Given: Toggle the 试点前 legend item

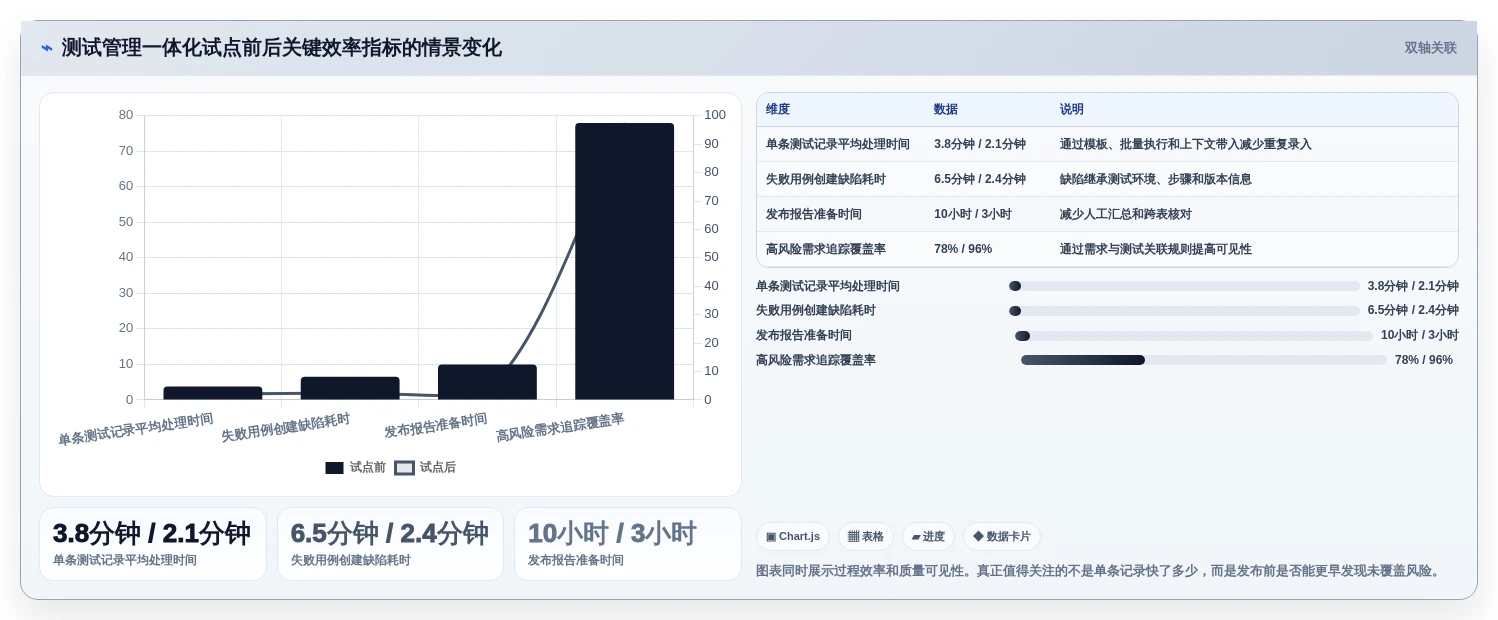Looking at the screenshot, I should 355,467.
